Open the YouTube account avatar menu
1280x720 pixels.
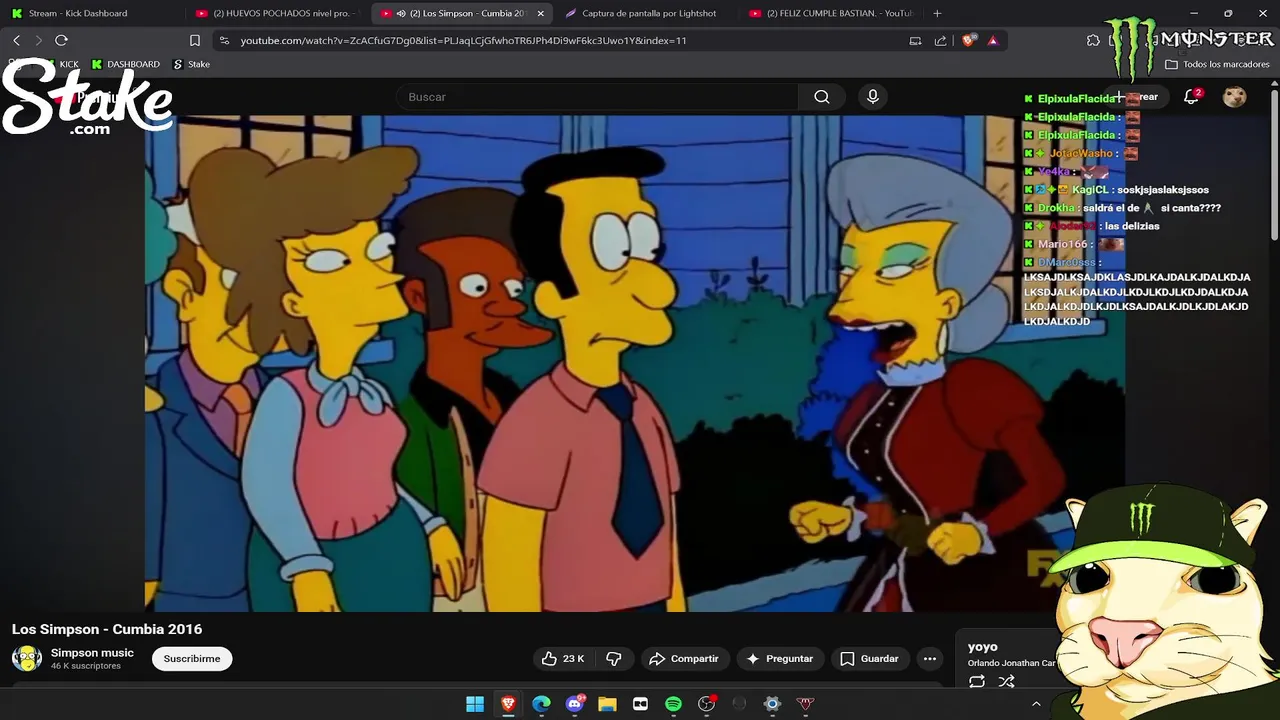pyautogui.click(x=1235, y=97)
